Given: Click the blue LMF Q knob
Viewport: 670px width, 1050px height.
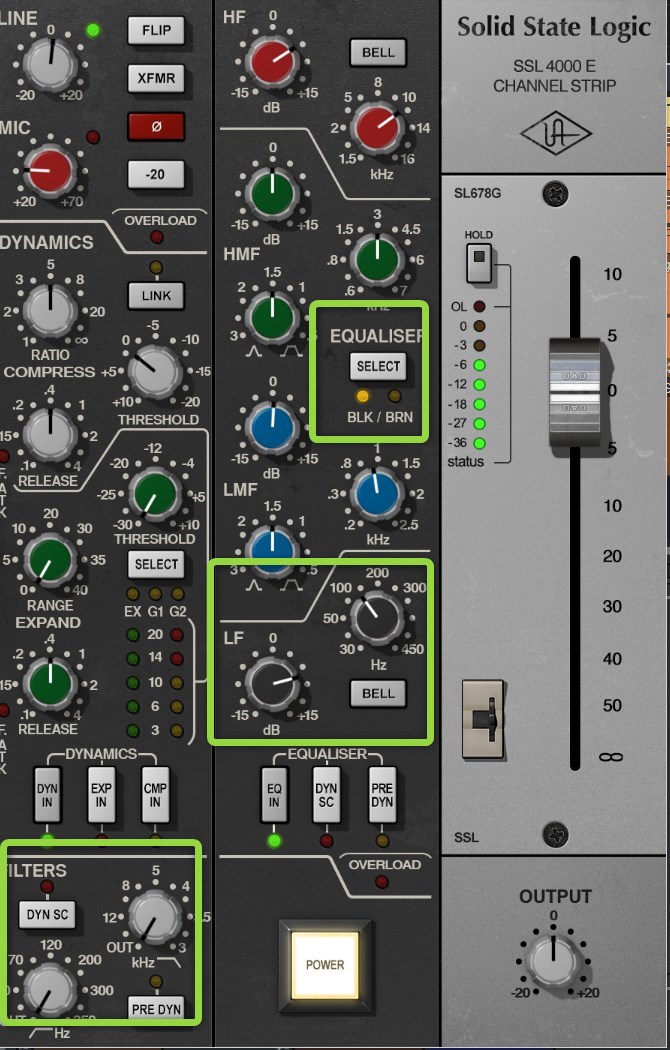Looking at the screenshot, I should tap(272, 550).
